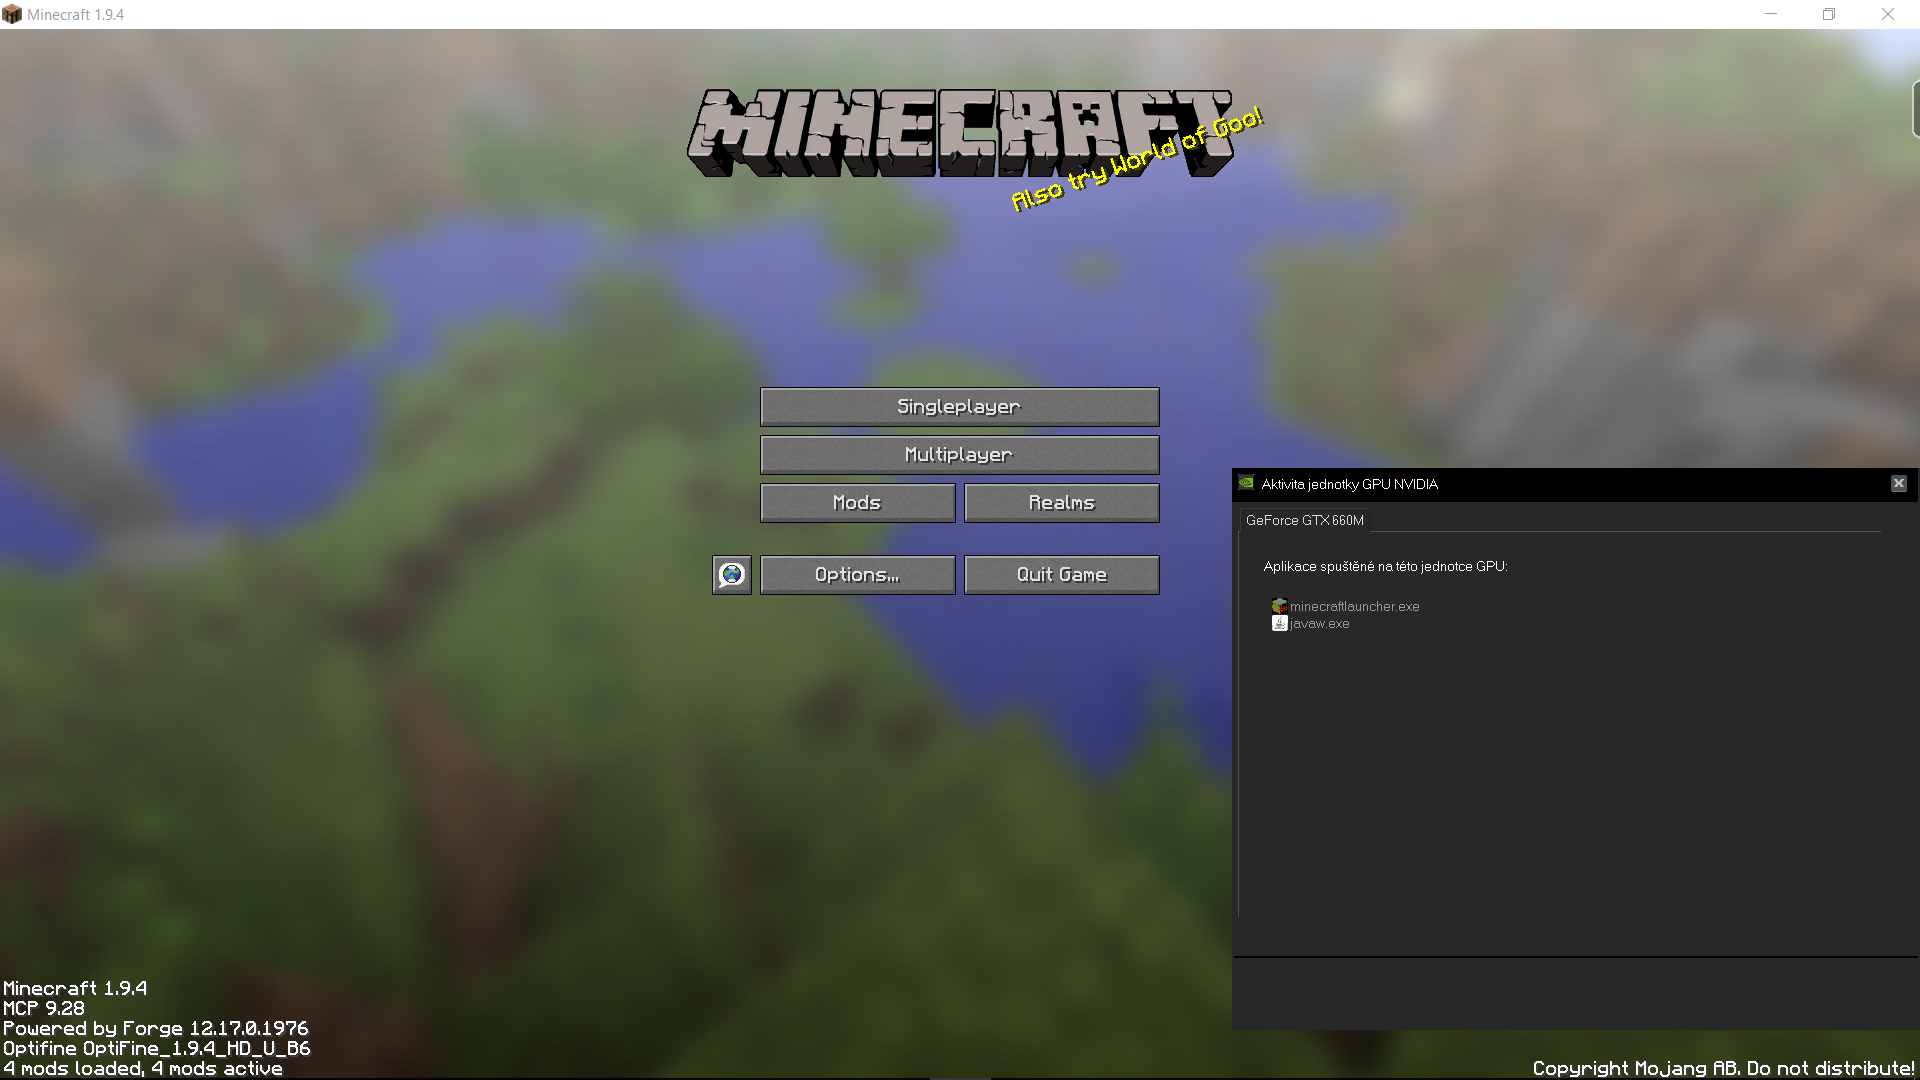Image resolution: width=1920 pixels, height=1080 pixels.
Task: Select the GeForce GTX 660M tab
Action: 1304,520
